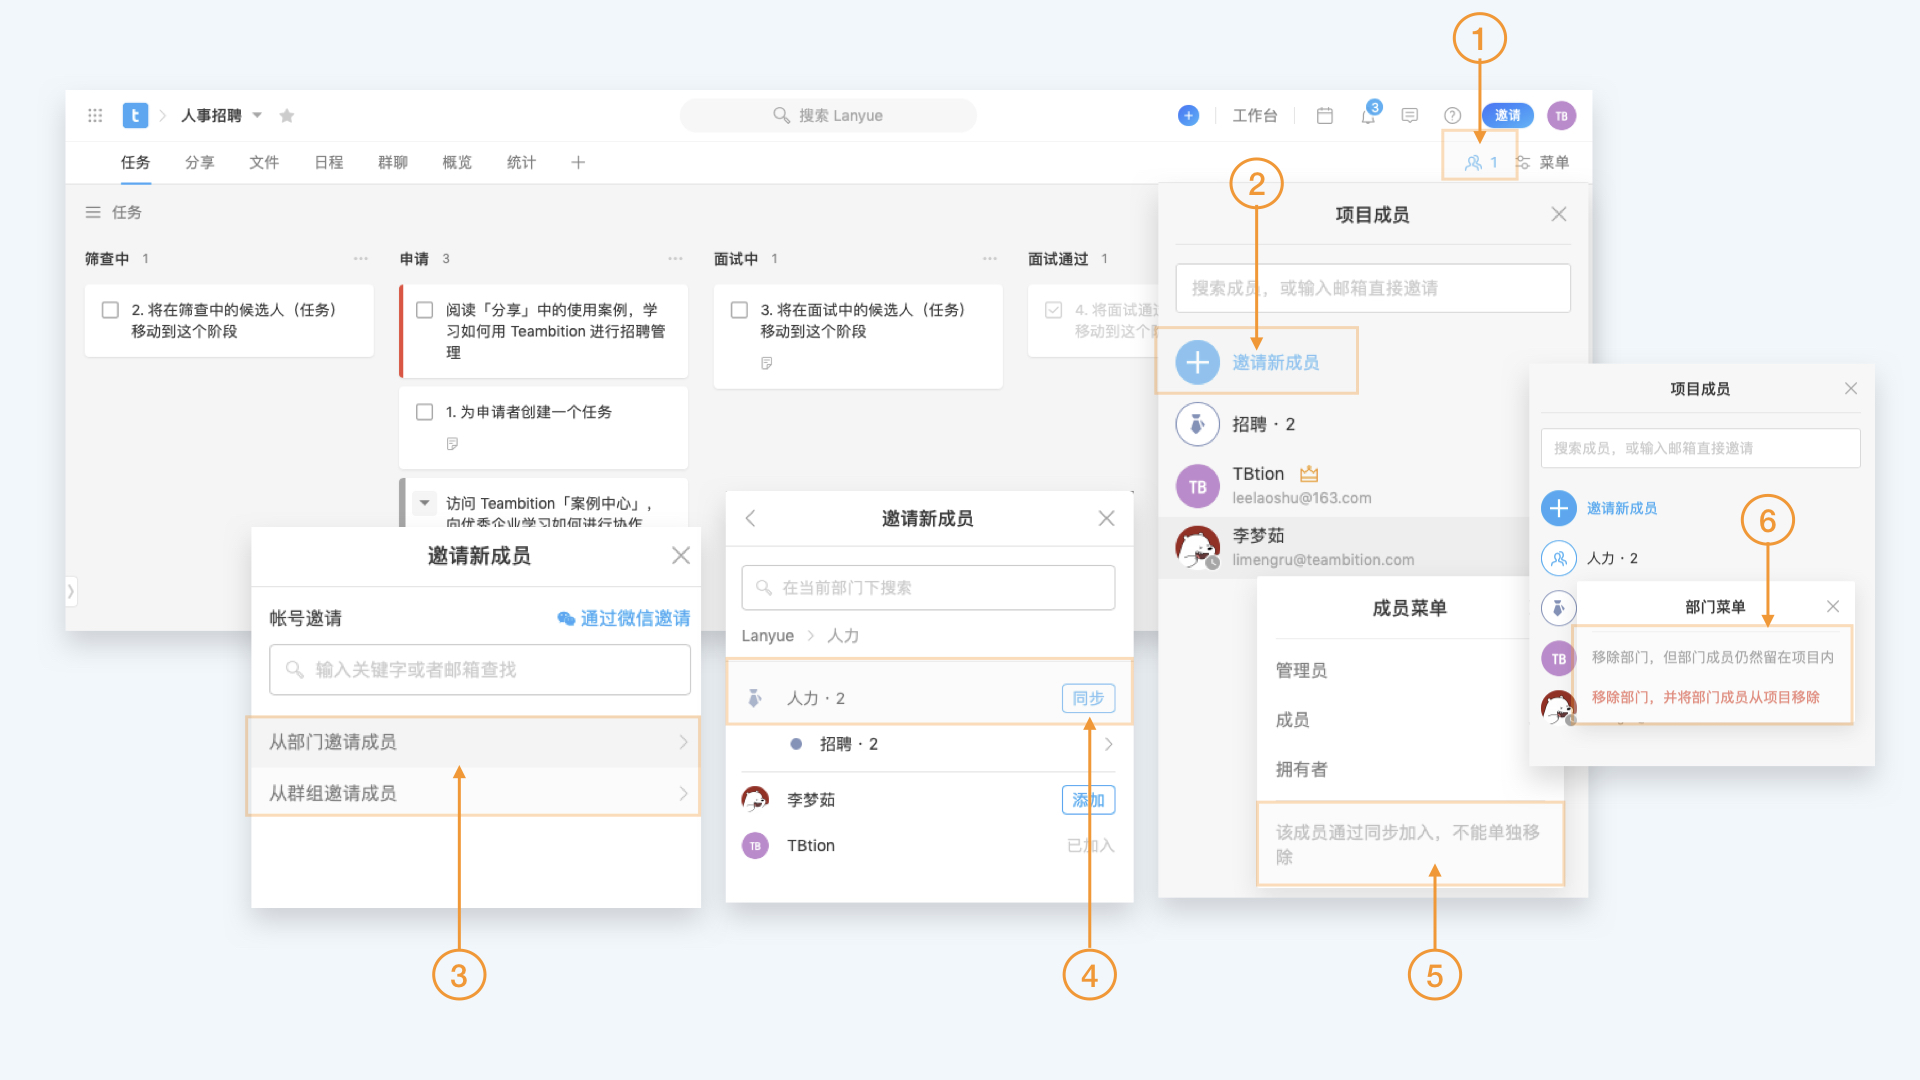Switch to the 文件 tab
Viewport: 1920px width, 1080px height.
pos(264,163)
